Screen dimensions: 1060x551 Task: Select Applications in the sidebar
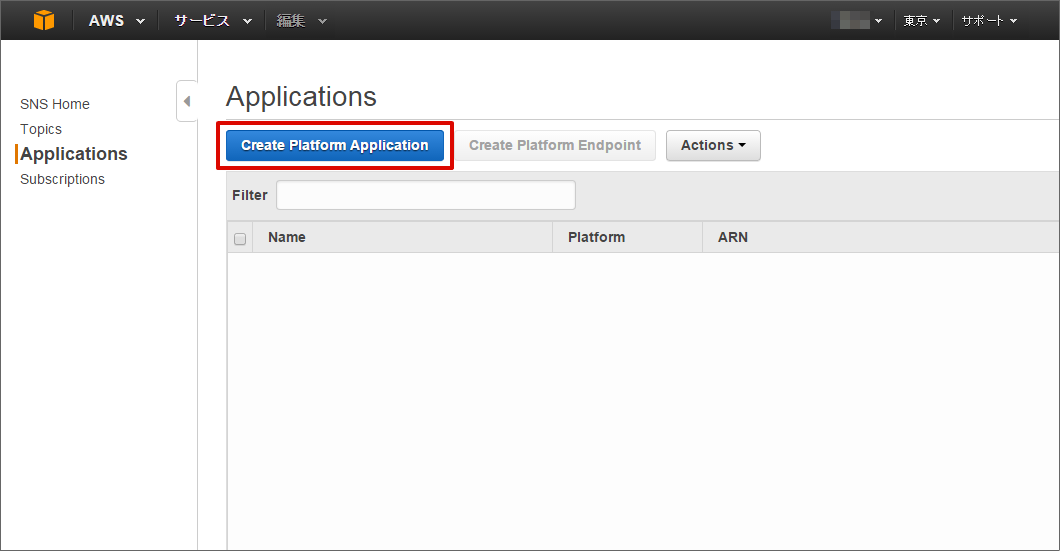[x=74, y=154]
